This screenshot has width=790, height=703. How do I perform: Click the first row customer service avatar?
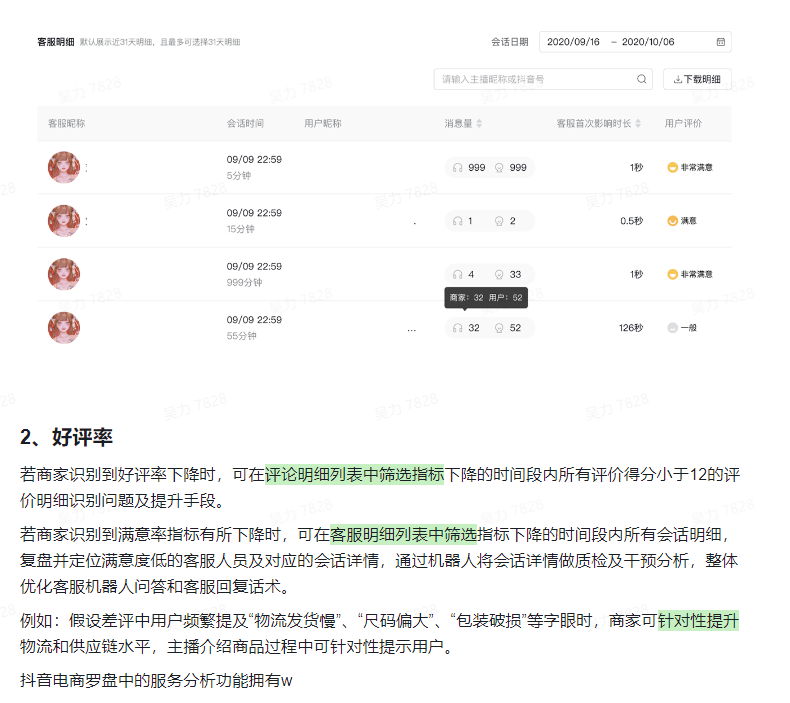click(x=64, y=167)
